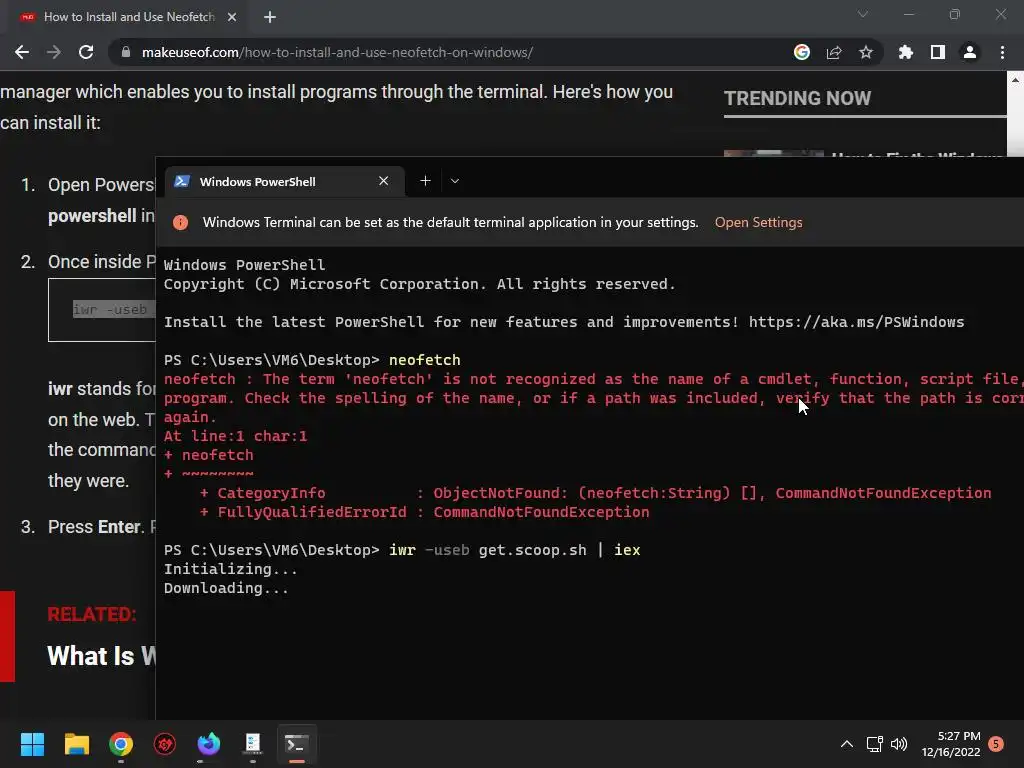
Task: Click the 'Downloading...' line
Action: (226, 588)
